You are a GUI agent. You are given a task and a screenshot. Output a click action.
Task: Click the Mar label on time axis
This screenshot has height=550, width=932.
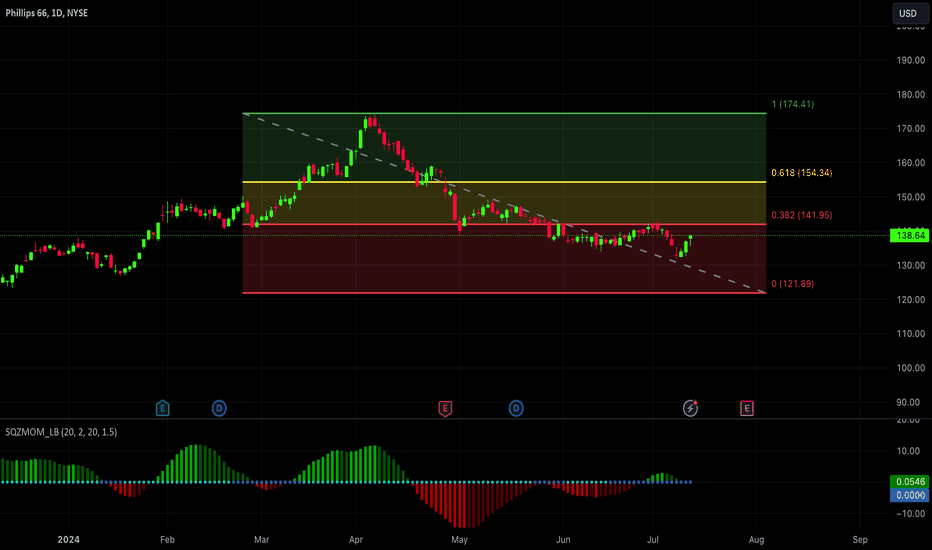tap(262, 540)
